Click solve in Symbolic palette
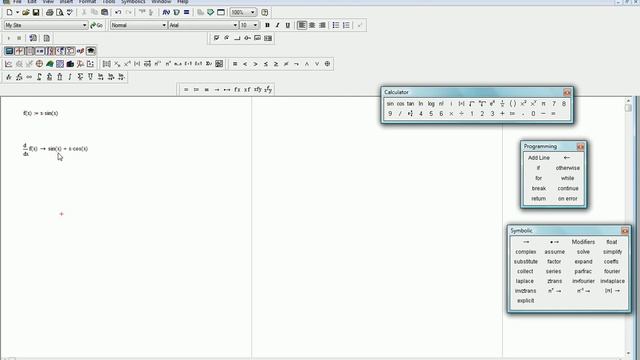The width and height of the screenshot is (640, 360). point(583,252)
